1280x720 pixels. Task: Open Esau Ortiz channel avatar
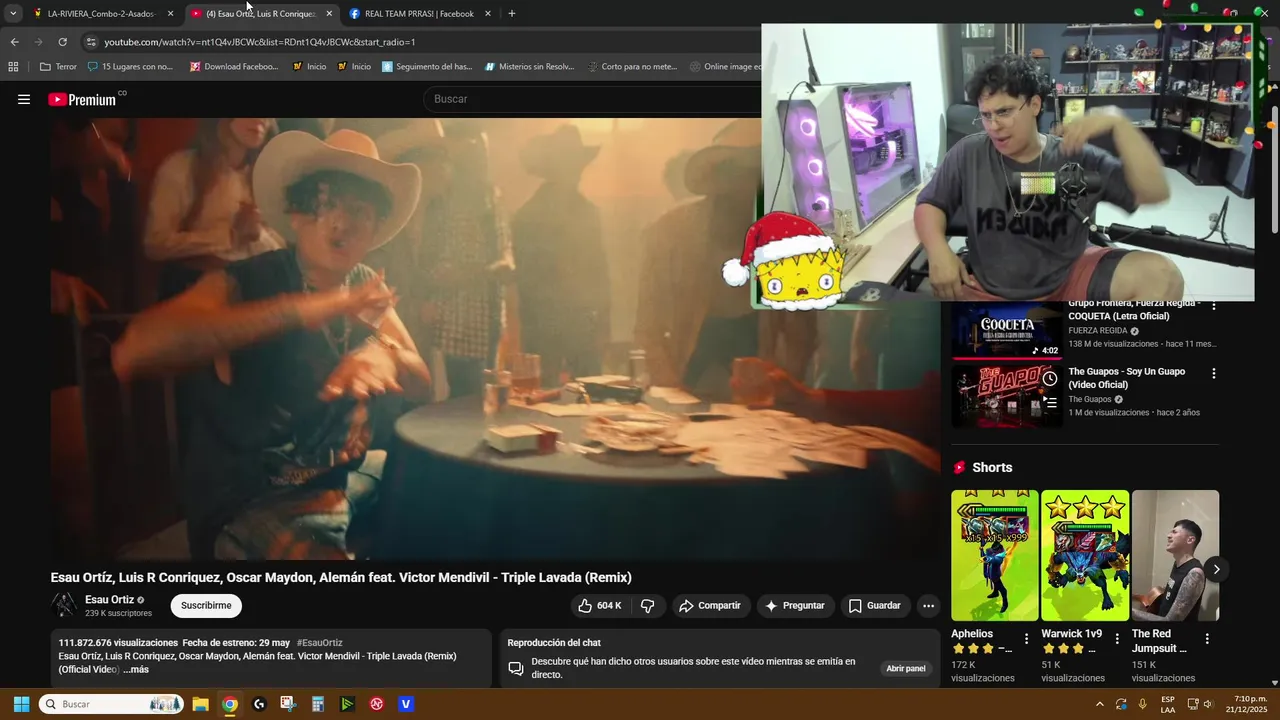coord(64,605)
